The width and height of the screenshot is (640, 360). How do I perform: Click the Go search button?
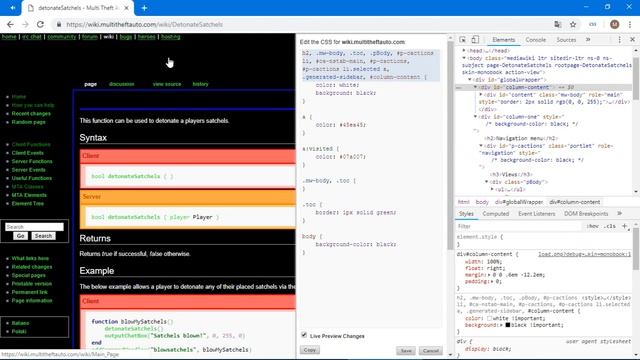[20, 236]
